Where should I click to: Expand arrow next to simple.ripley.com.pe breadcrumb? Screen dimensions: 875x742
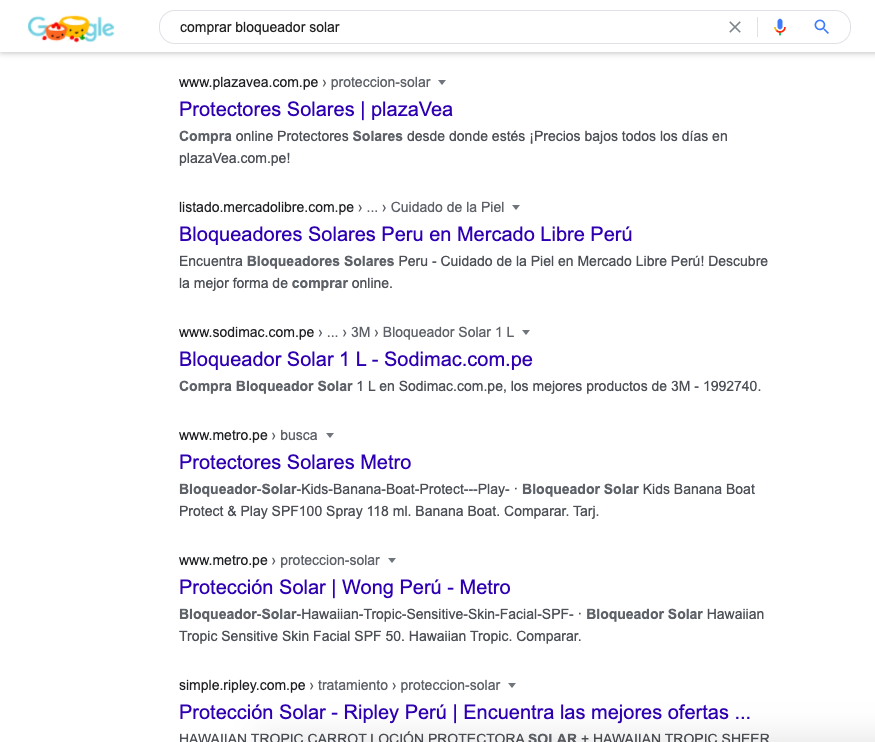(x=512, y=686)
